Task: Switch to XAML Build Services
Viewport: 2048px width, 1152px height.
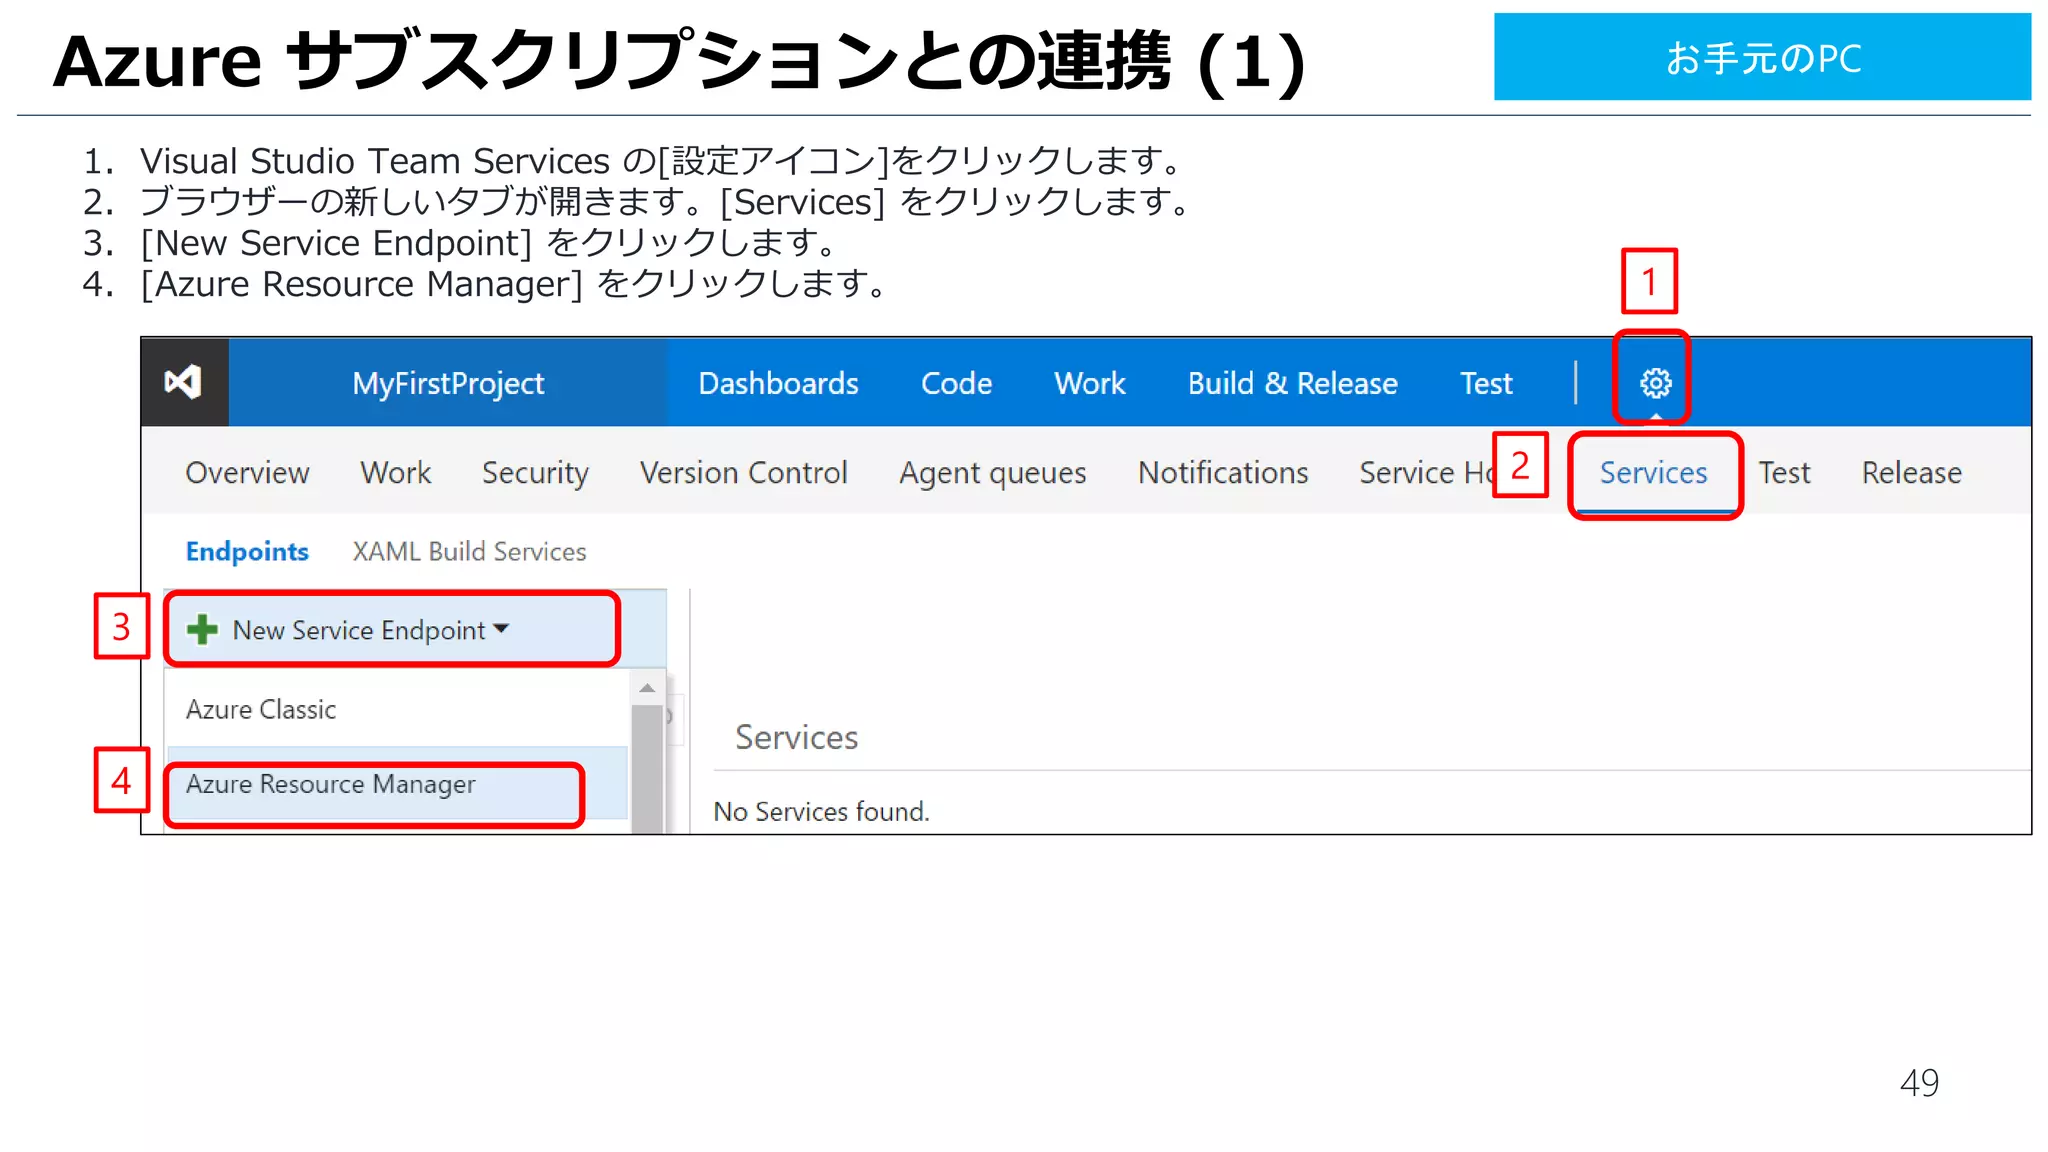Action: click(469, 551)
